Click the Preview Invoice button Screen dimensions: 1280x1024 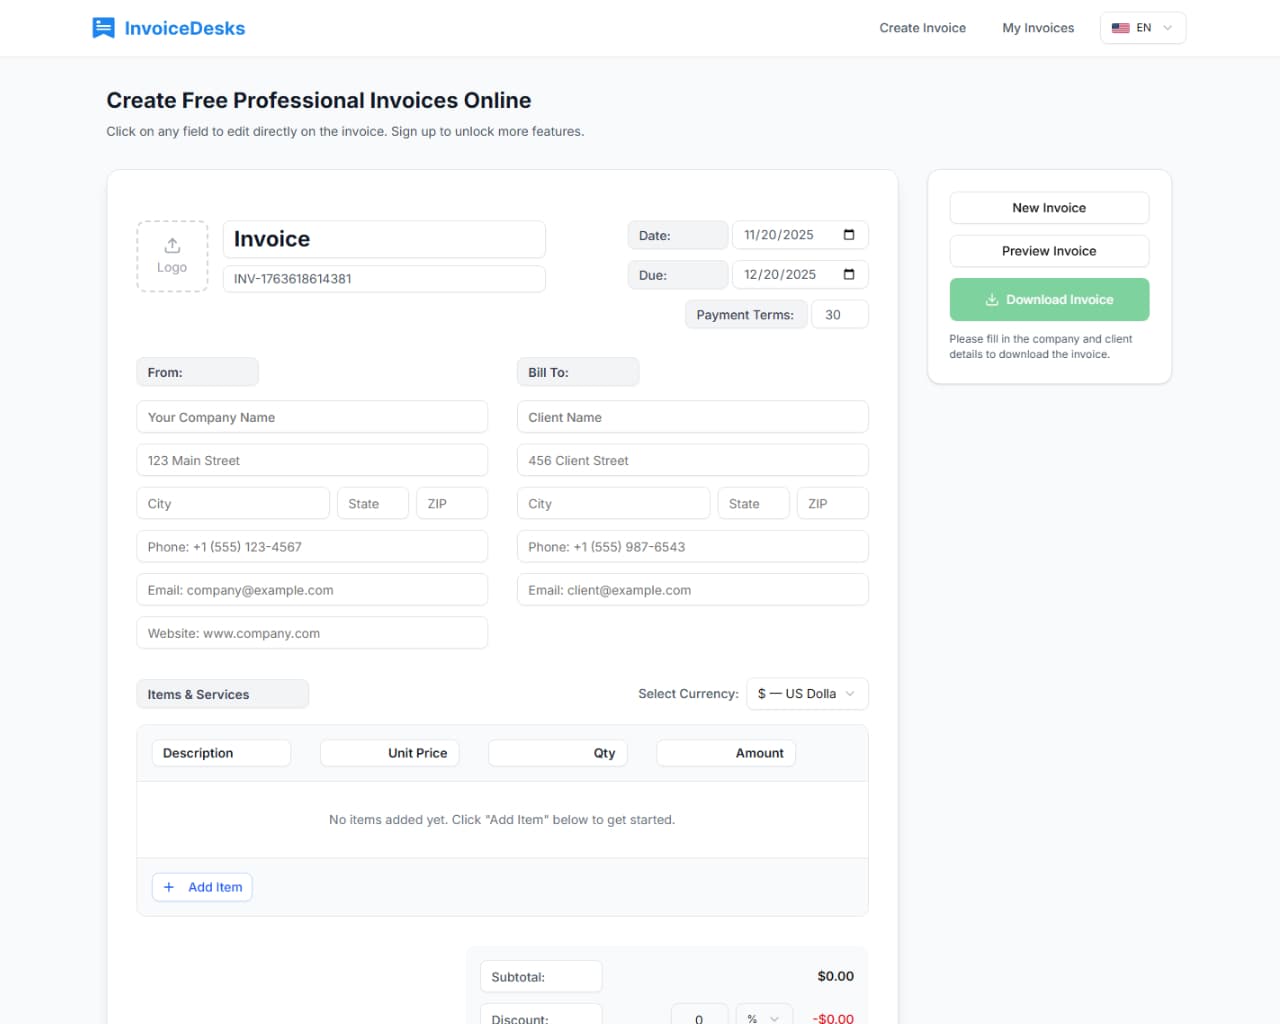[x=1049, y=250]
